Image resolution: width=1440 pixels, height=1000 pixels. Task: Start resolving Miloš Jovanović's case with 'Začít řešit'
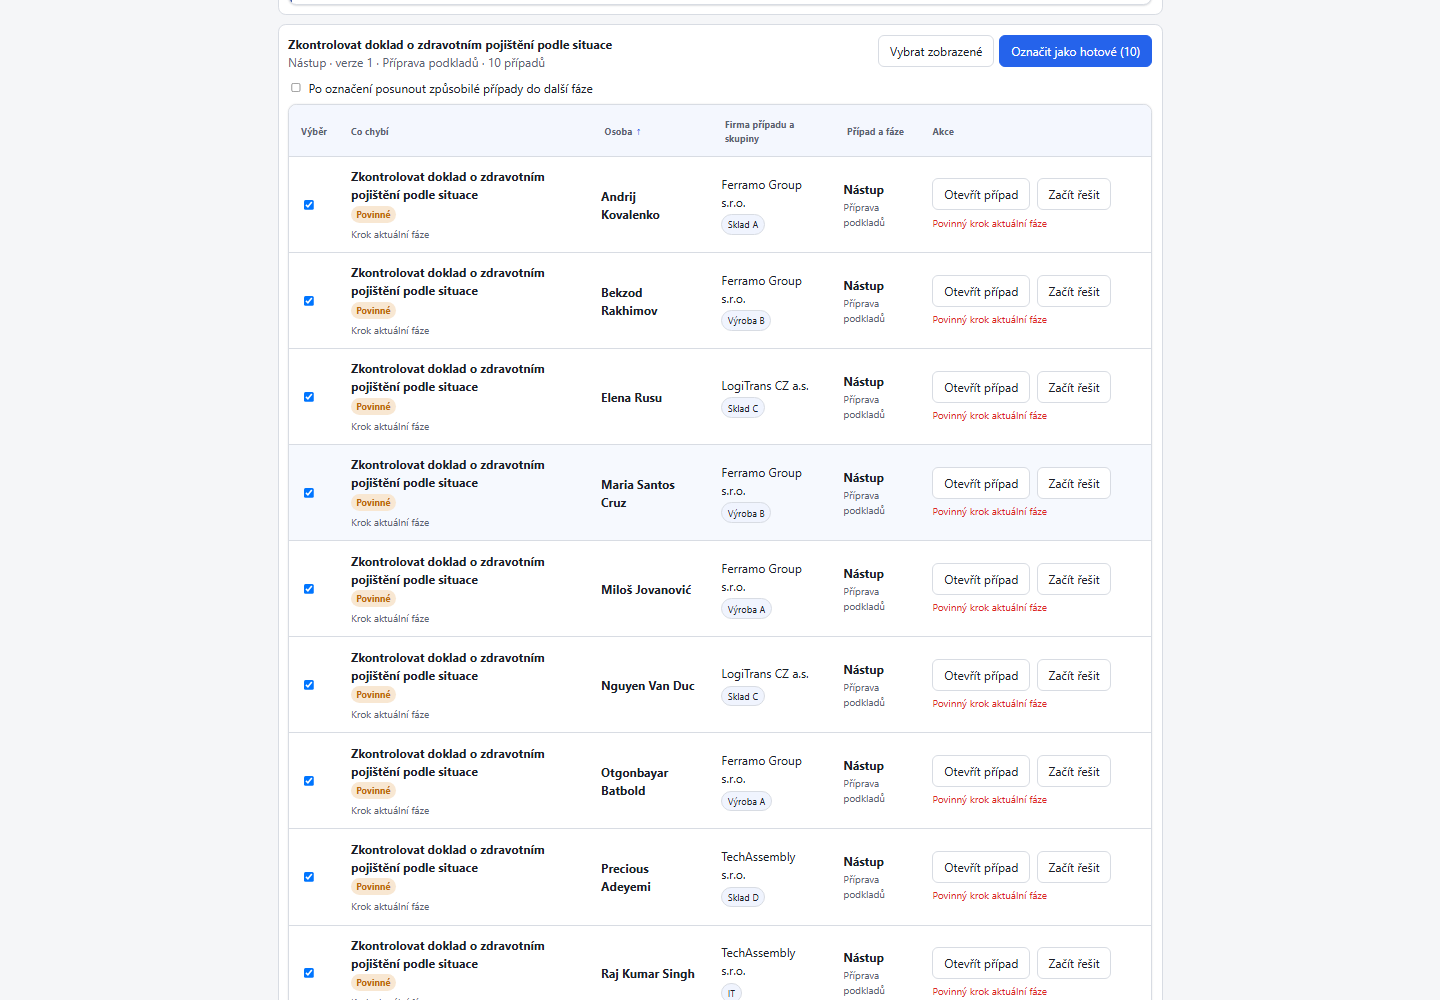[x=1074, y=579]
